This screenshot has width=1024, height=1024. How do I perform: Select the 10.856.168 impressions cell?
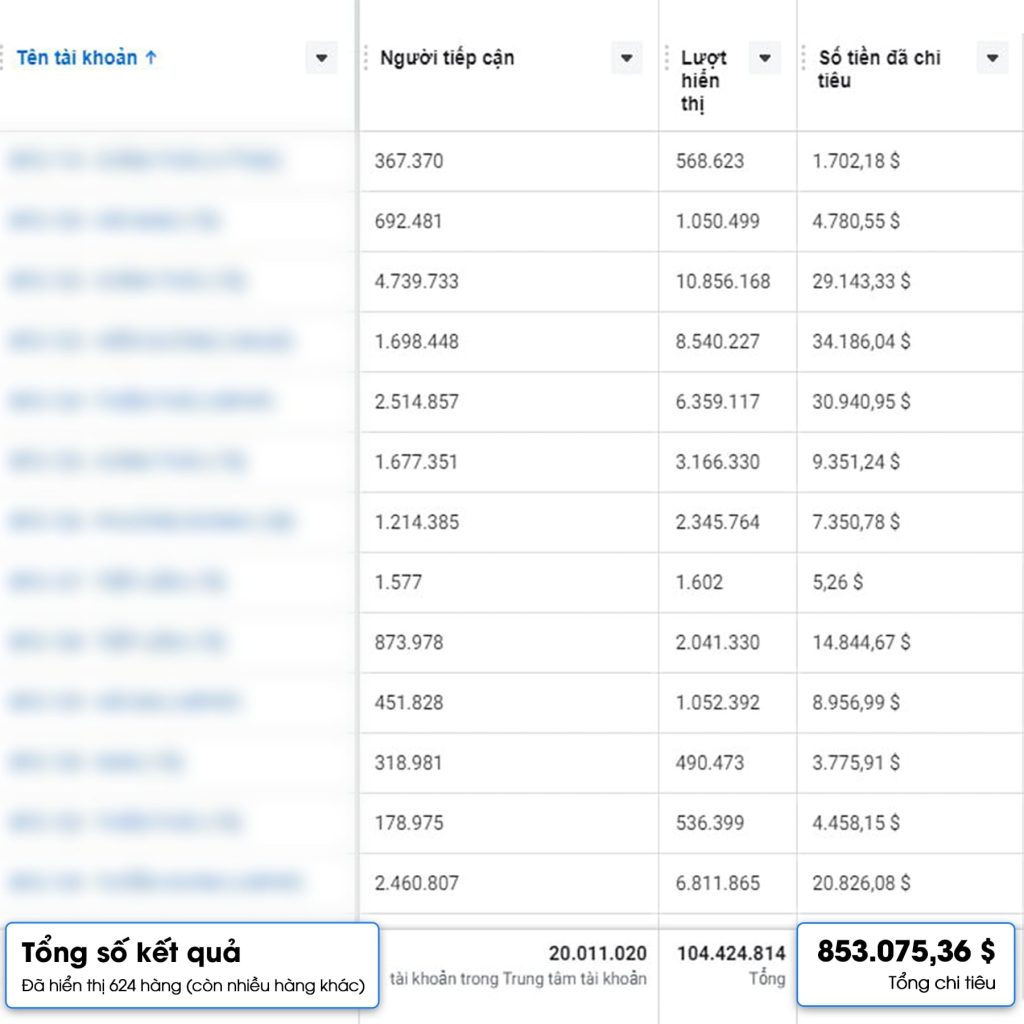coord(723,282)
